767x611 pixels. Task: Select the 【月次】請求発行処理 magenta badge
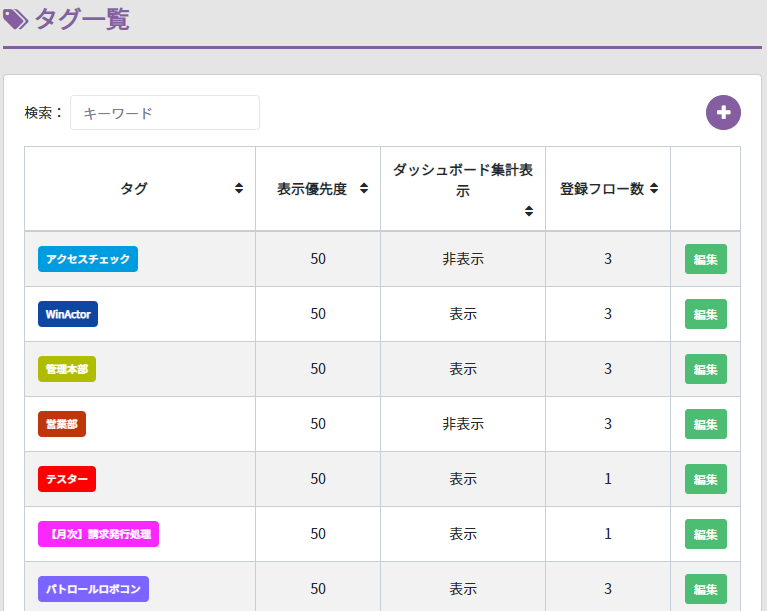click(98, 534)
